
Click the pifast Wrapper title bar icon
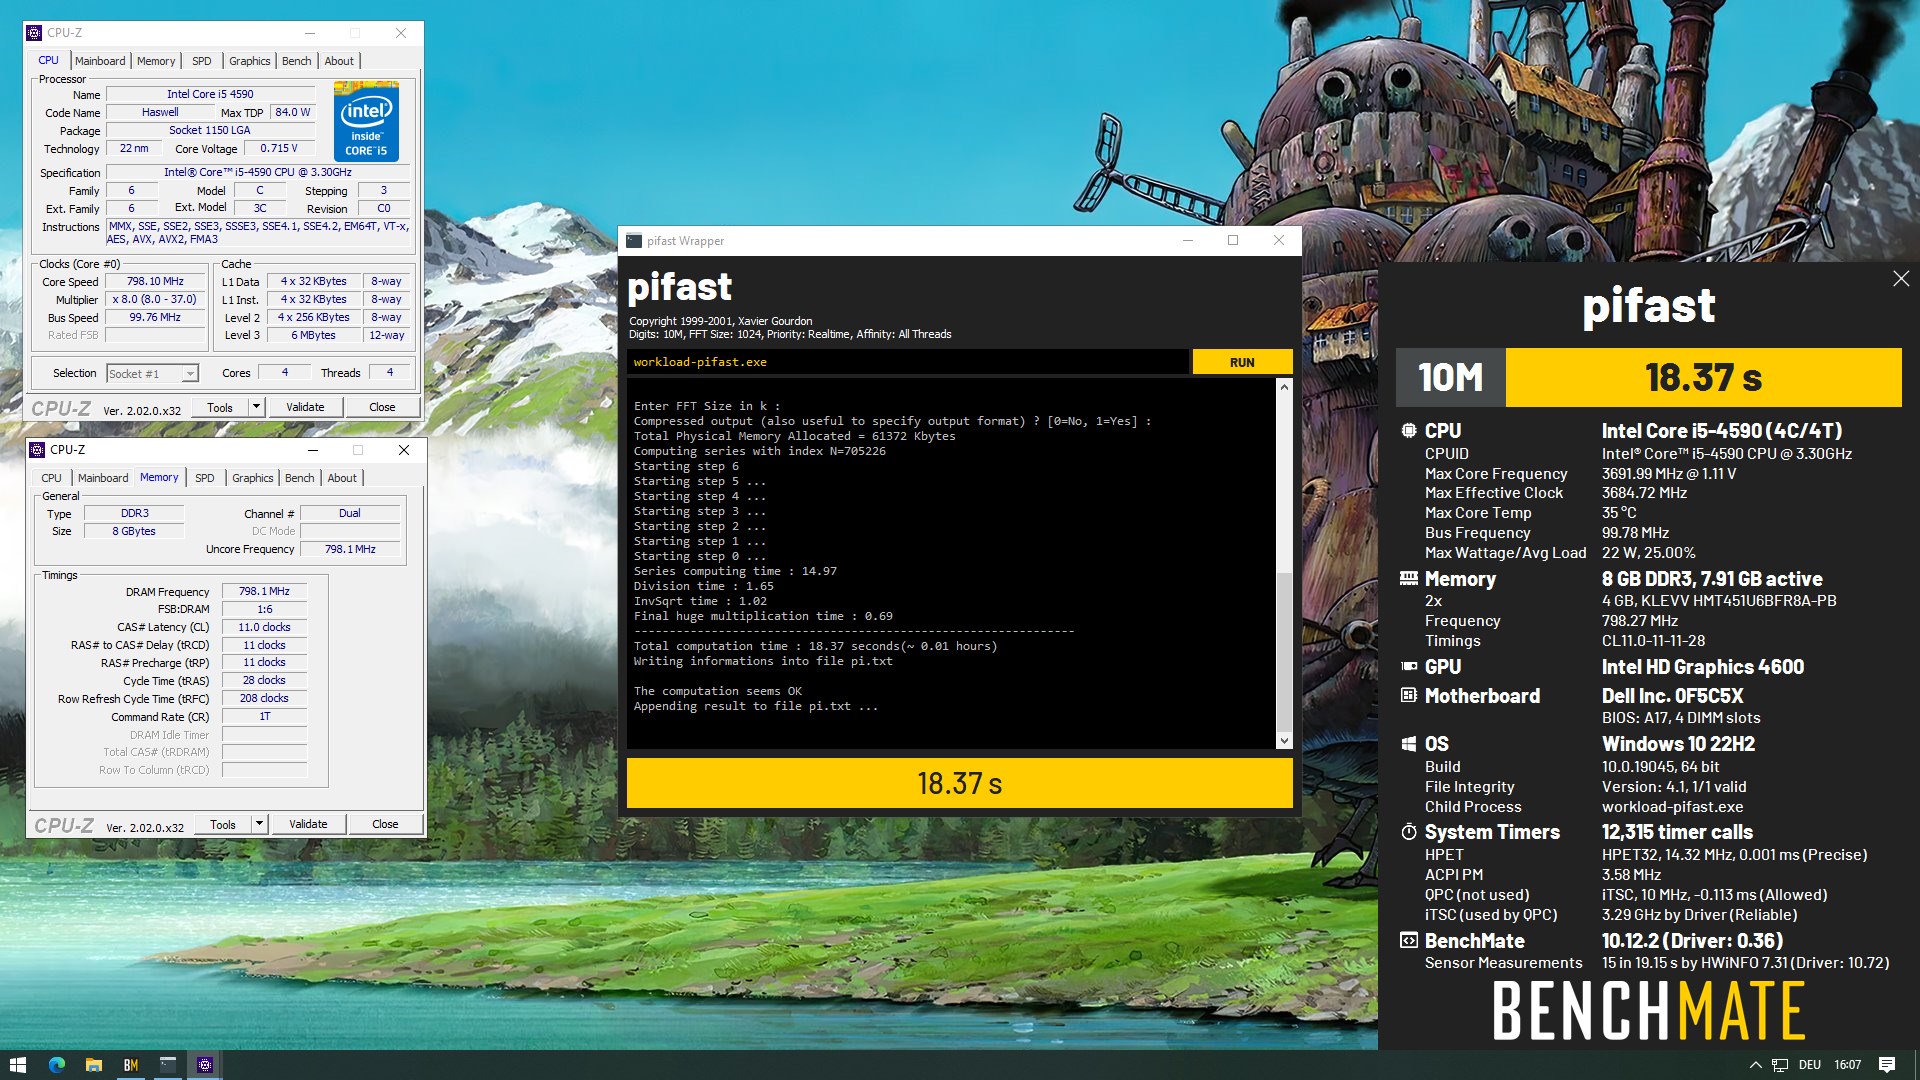pos(634,241)
